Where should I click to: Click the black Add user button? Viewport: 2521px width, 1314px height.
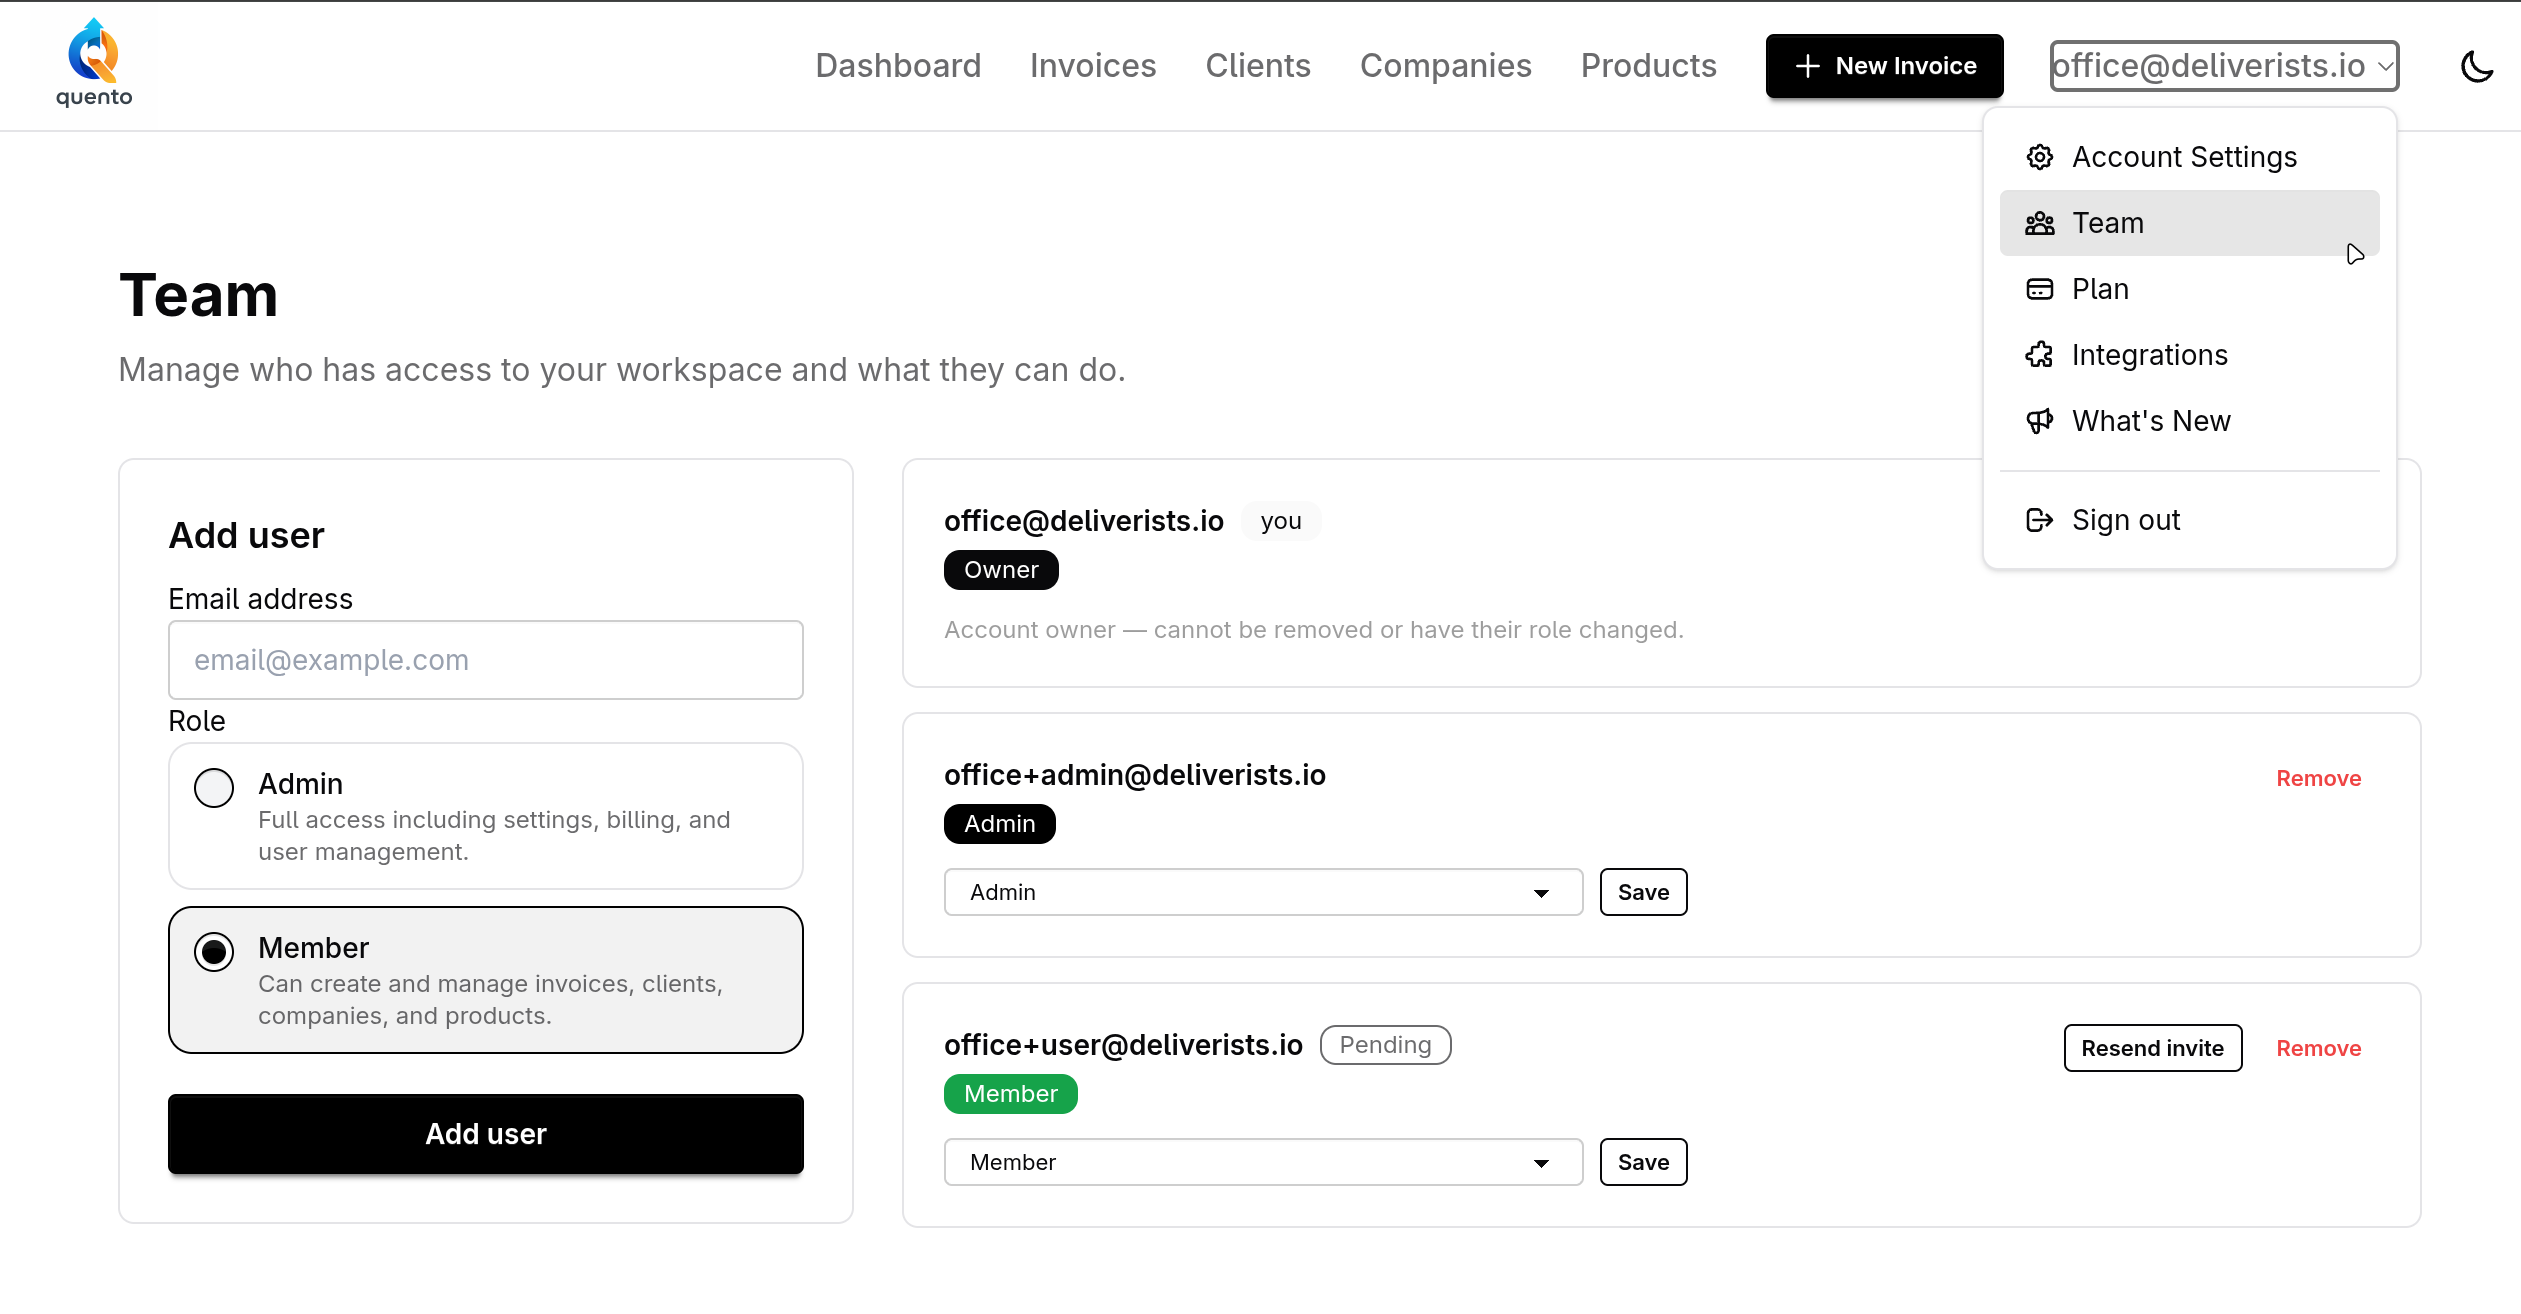pyautogui.click(x=486, y=1134)
